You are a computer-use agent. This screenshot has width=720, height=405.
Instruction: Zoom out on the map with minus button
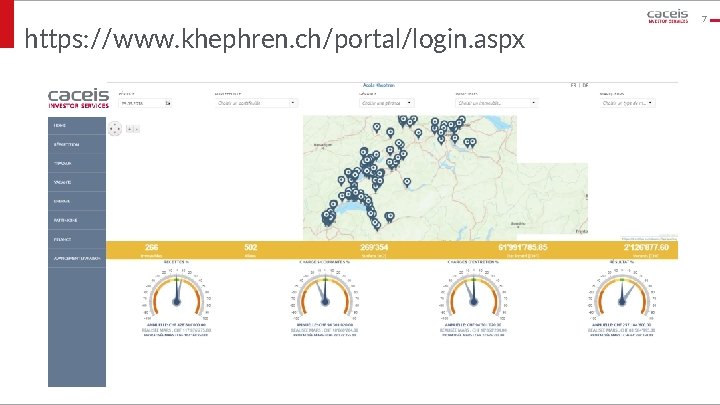point(136,129)
